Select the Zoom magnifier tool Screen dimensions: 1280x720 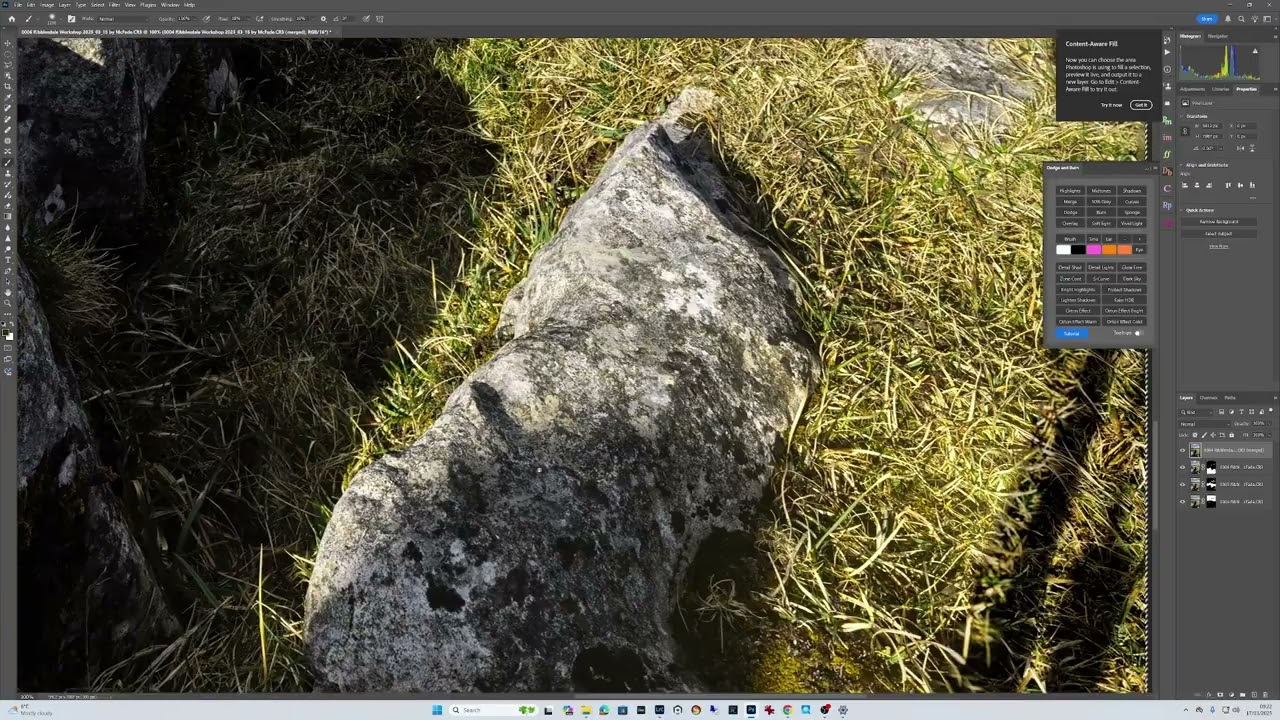(8, 303)
